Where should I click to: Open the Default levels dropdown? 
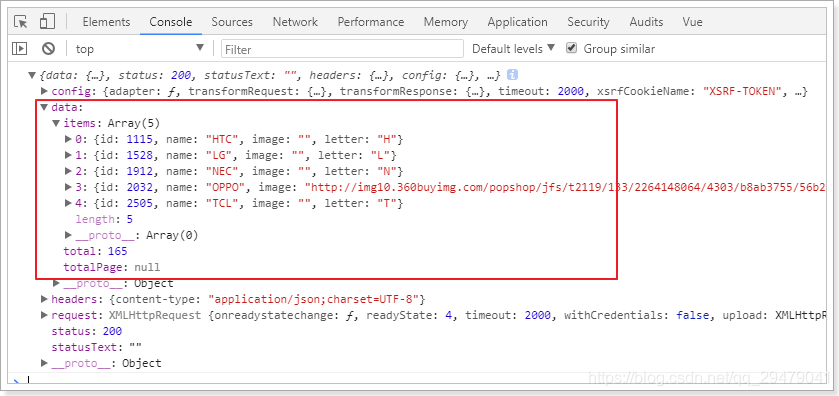(x=513, y=49)
